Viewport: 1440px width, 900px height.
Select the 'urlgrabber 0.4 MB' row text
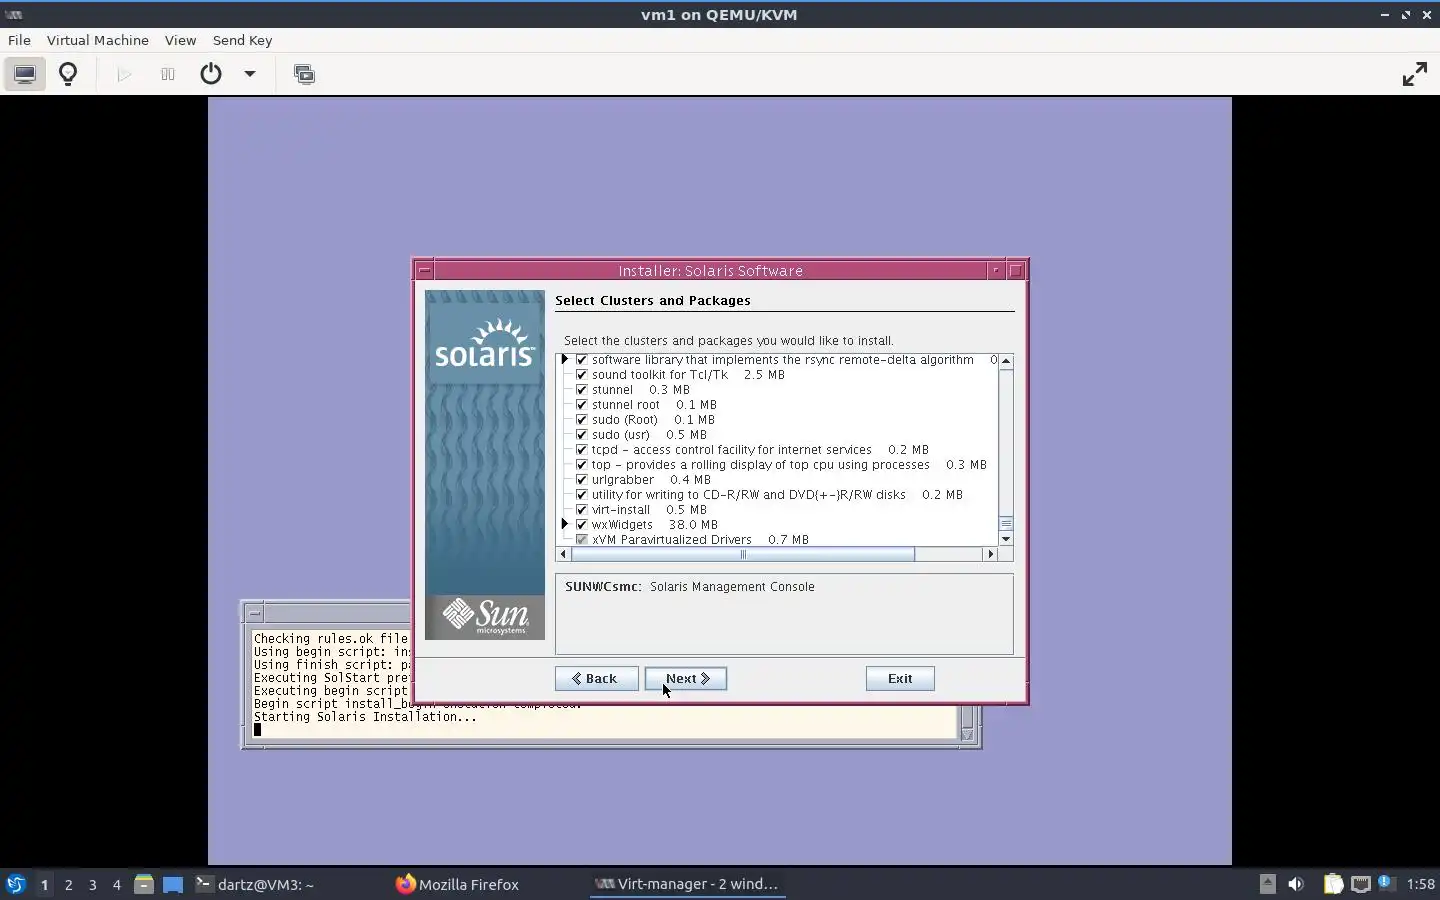tap(651, 480)
